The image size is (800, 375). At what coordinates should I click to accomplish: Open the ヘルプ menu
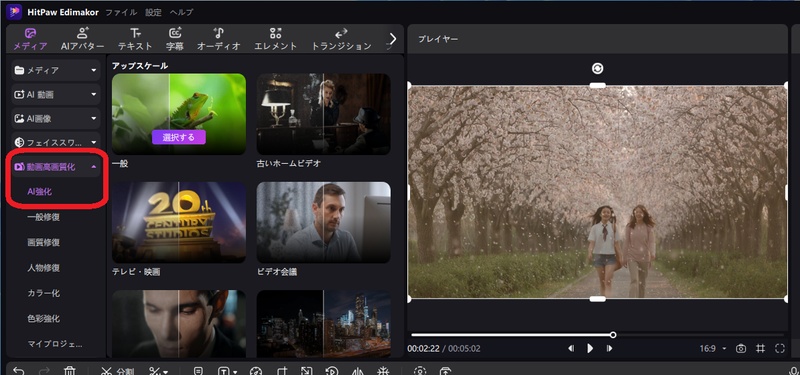tap(181, 12)
